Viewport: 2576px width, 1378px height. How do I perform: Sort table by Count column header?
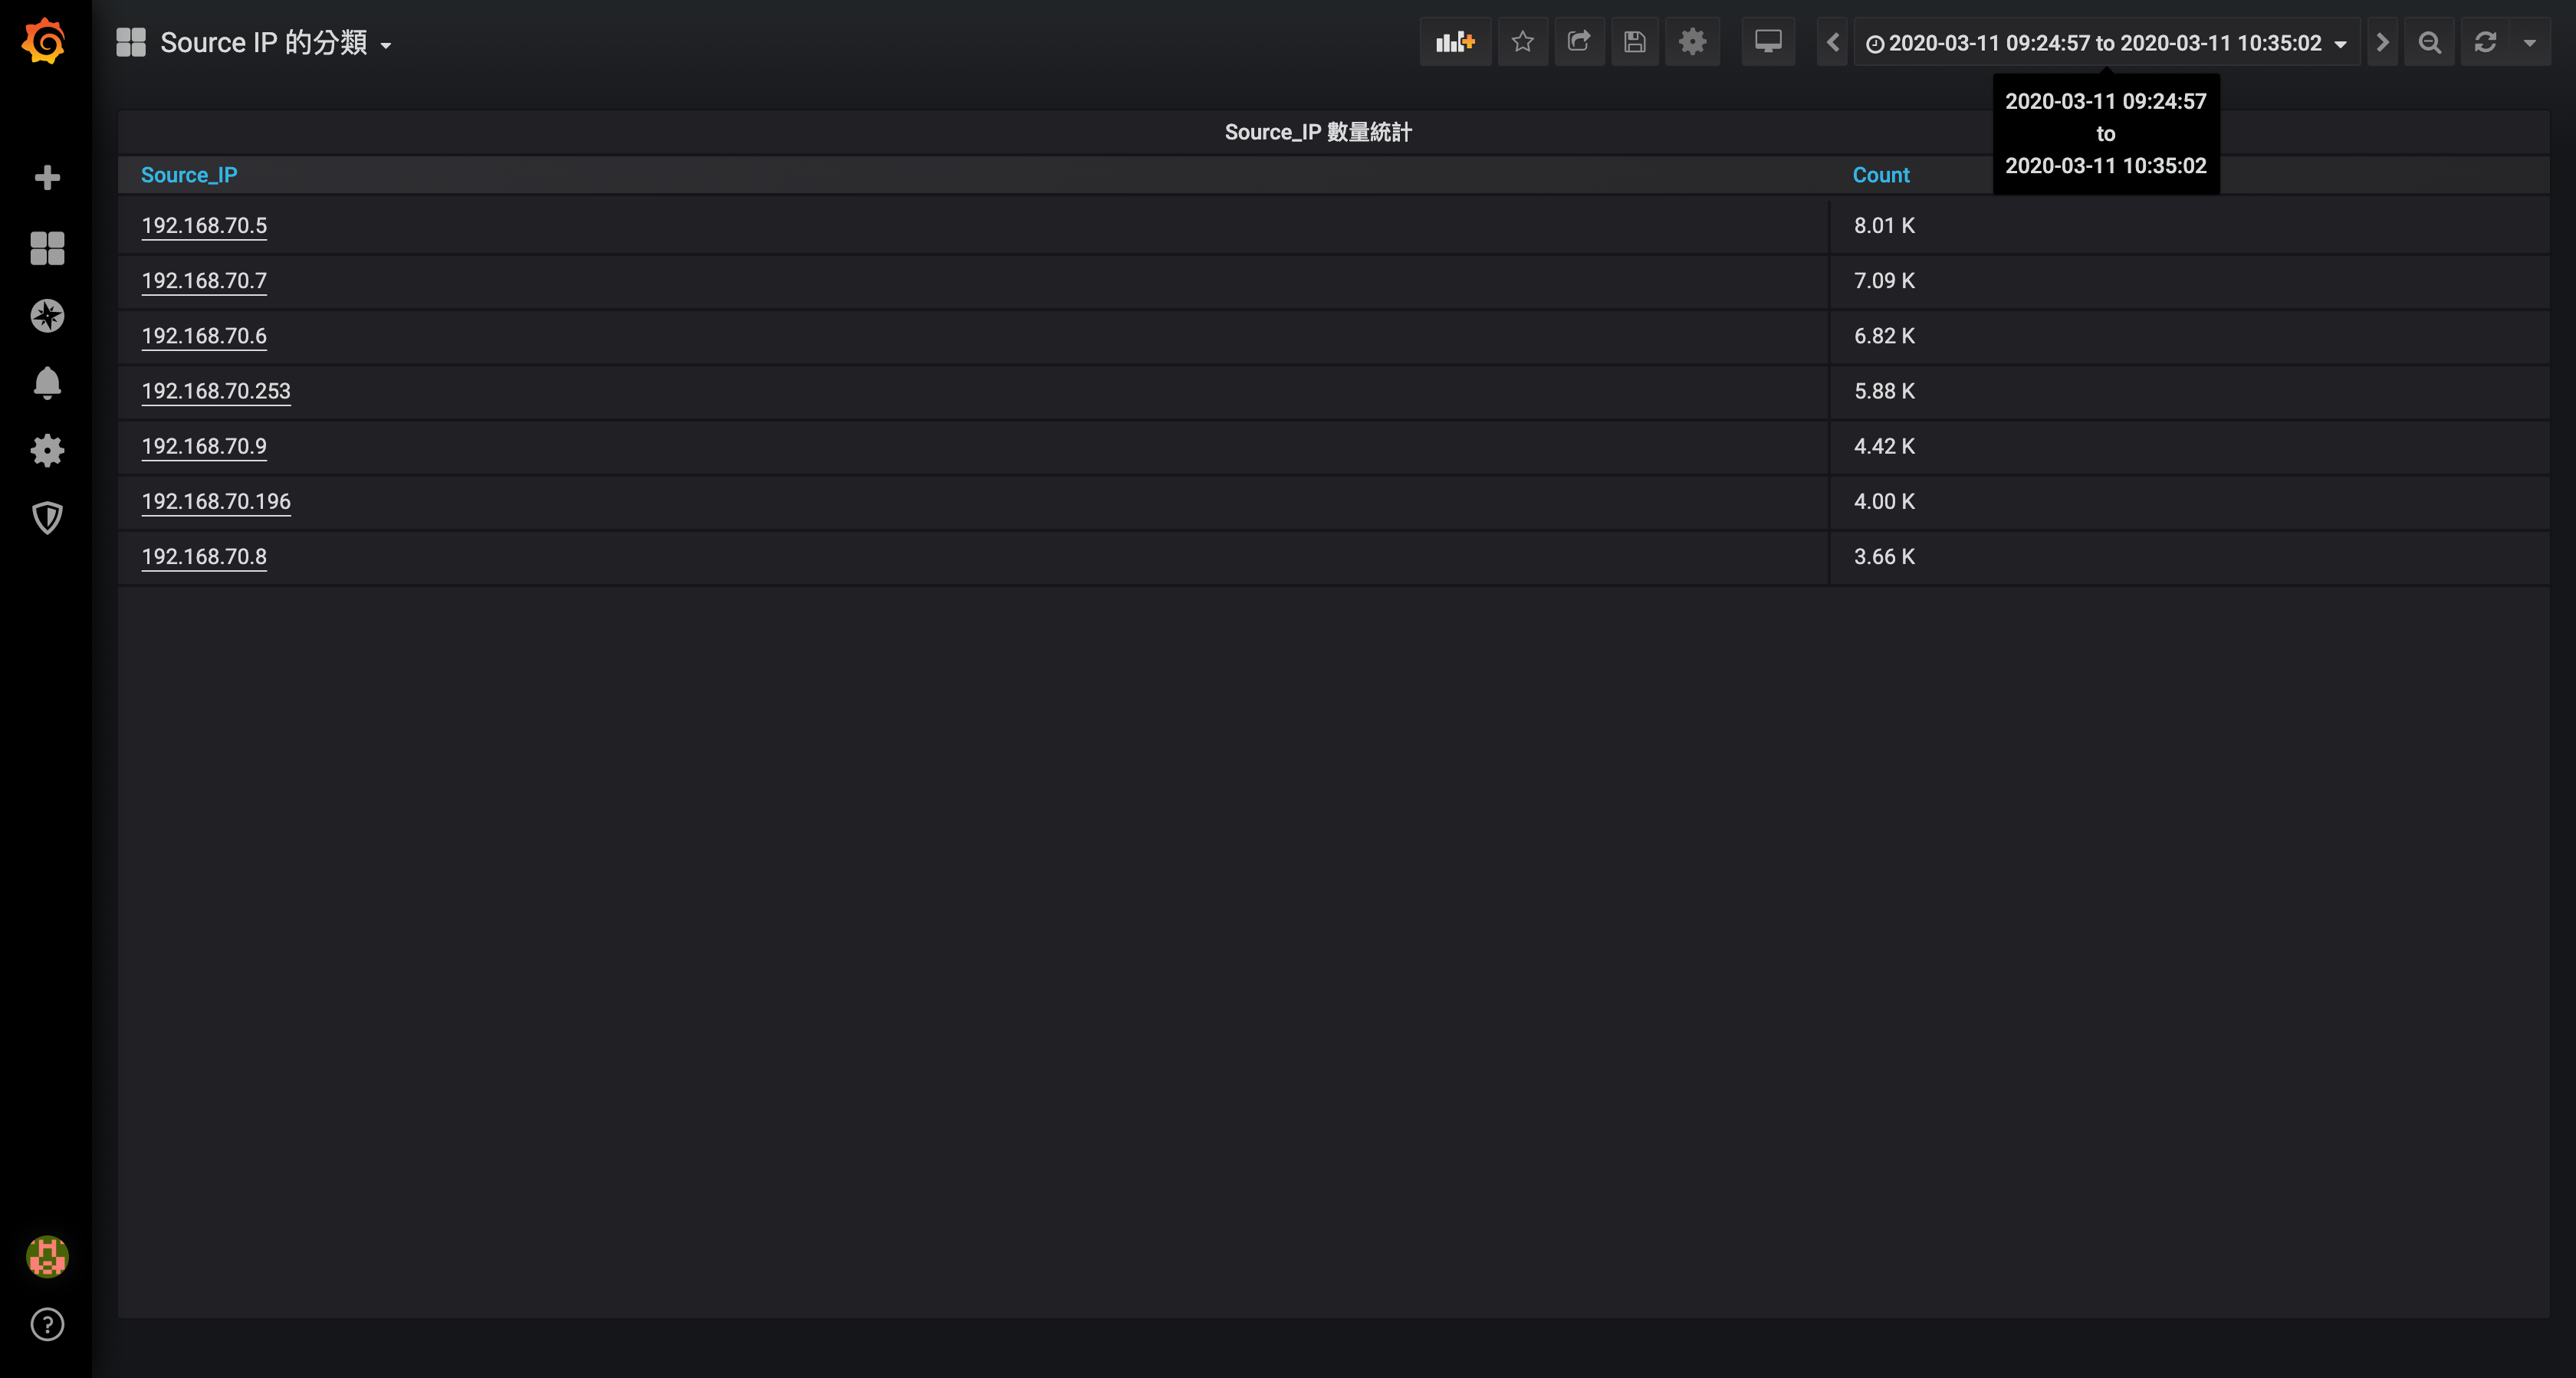[1881, 175]
